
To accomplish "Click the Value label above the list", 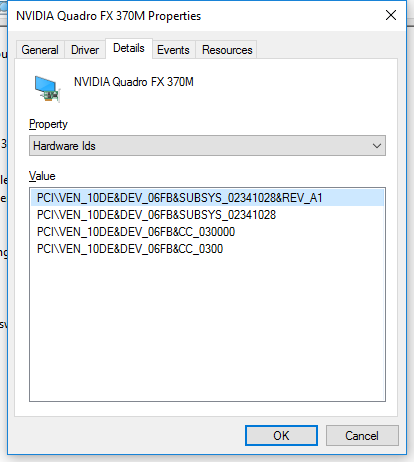I will point(42,176).
